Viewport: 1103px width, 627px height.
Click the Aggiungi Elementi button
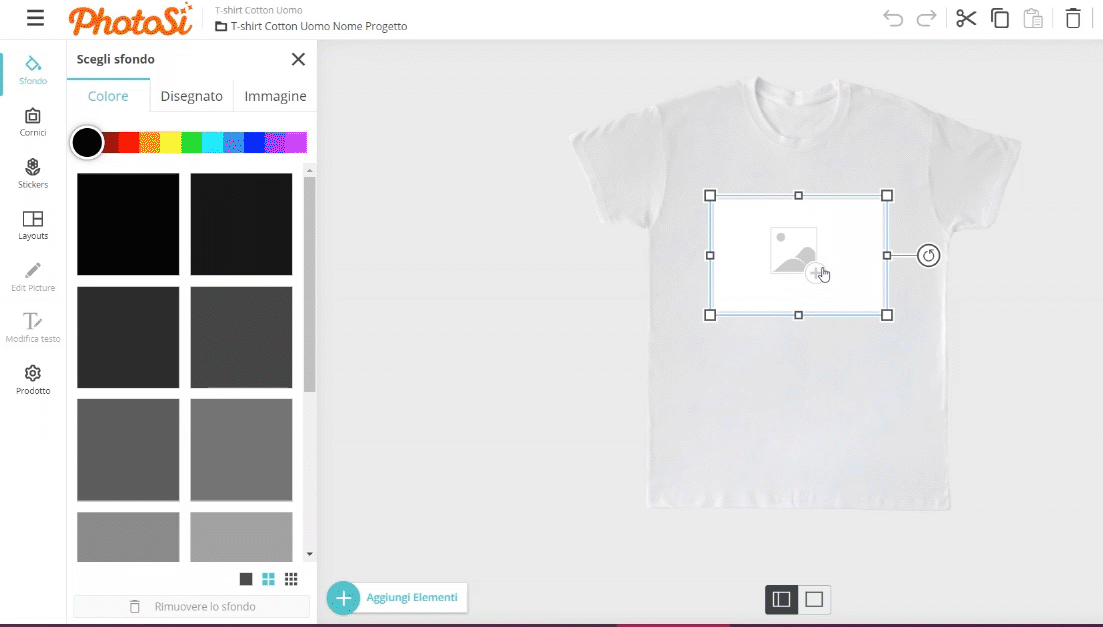(398, 598)
